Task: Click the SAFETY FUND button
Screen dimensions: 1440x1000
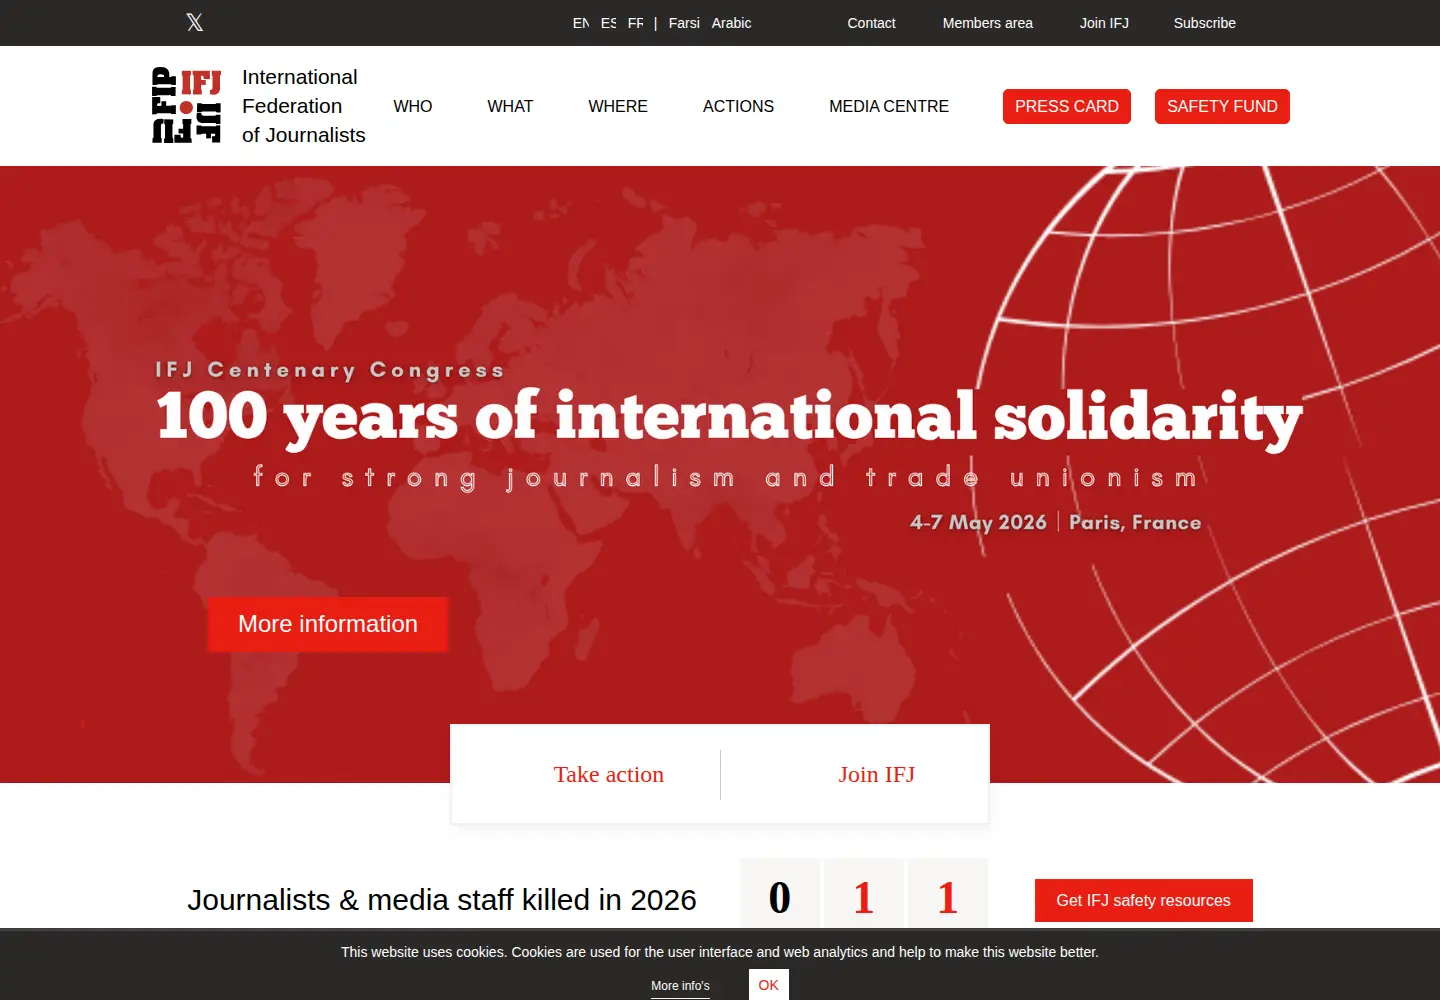Action: click(1222, 106)
